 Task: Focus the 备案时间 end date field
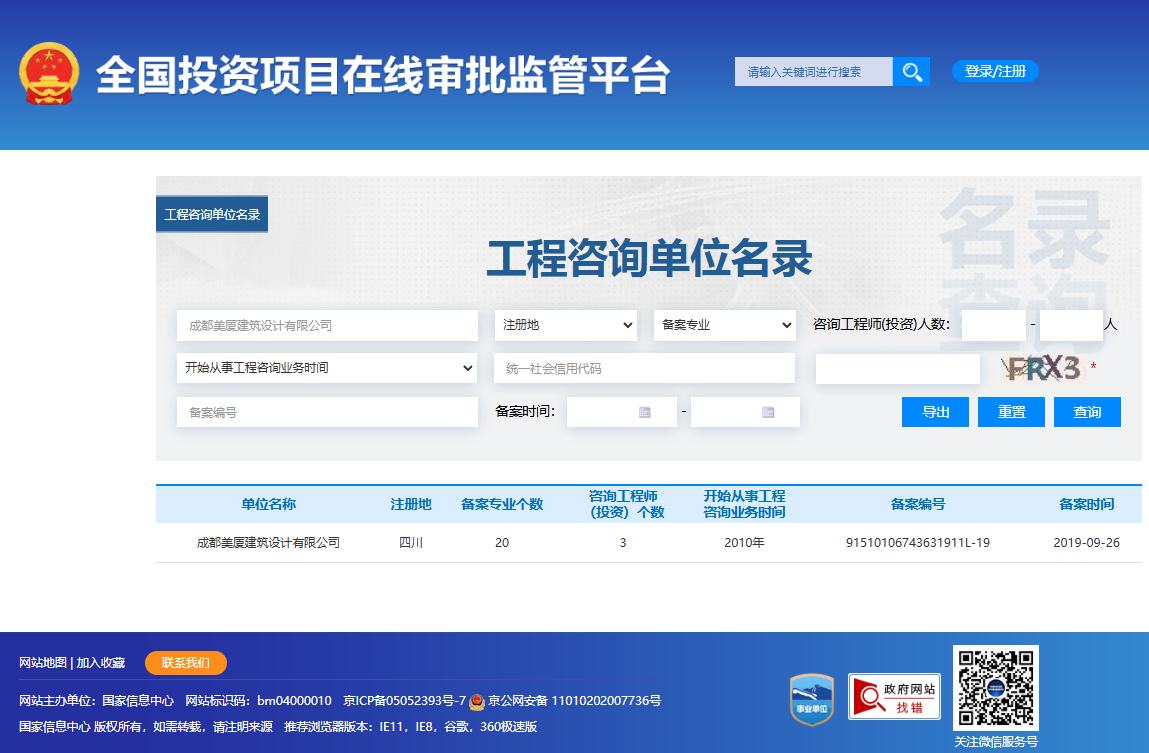[745, 412]
